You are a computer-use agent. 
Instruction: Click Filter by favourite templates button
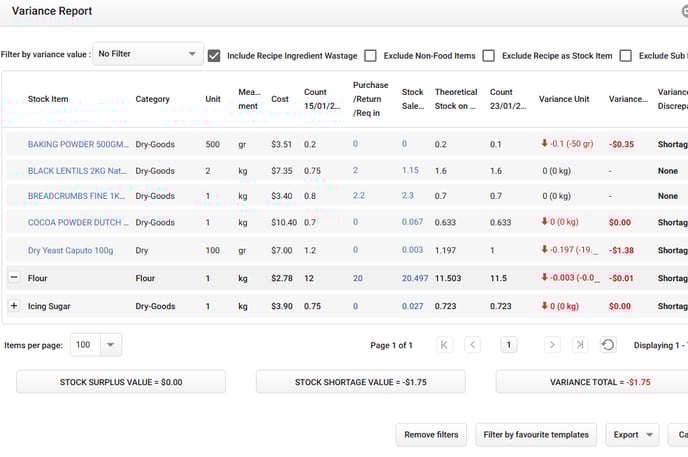click(x=536, y=435)
